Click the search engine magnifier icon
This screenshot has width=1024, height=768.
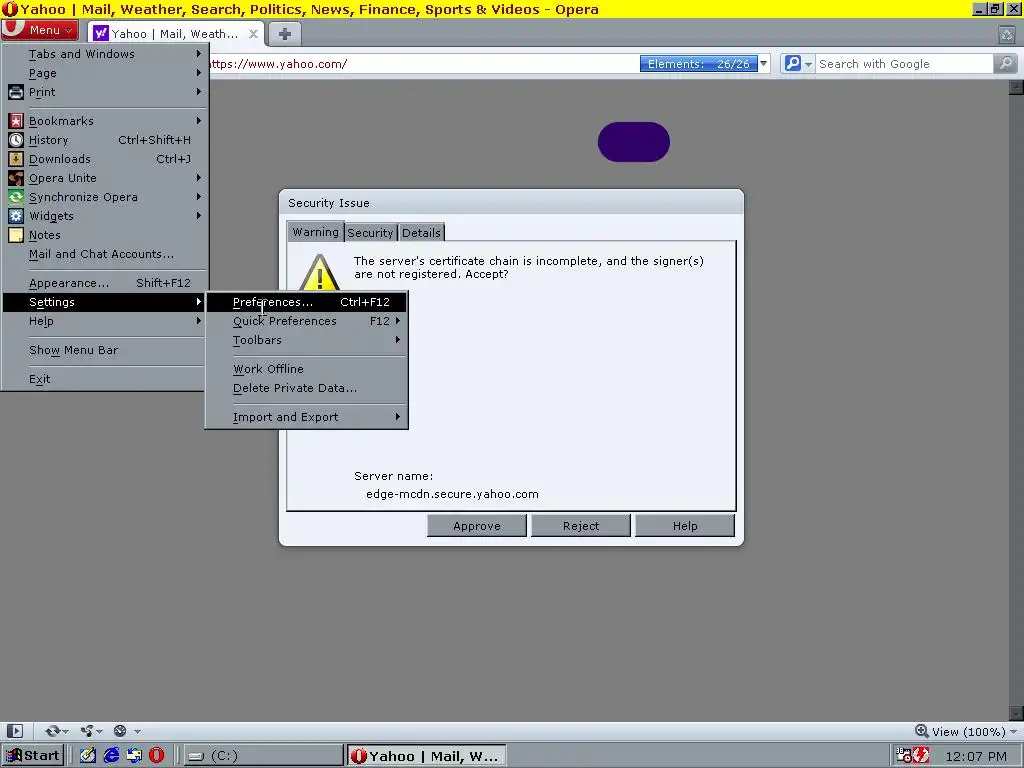coord(792,63)
